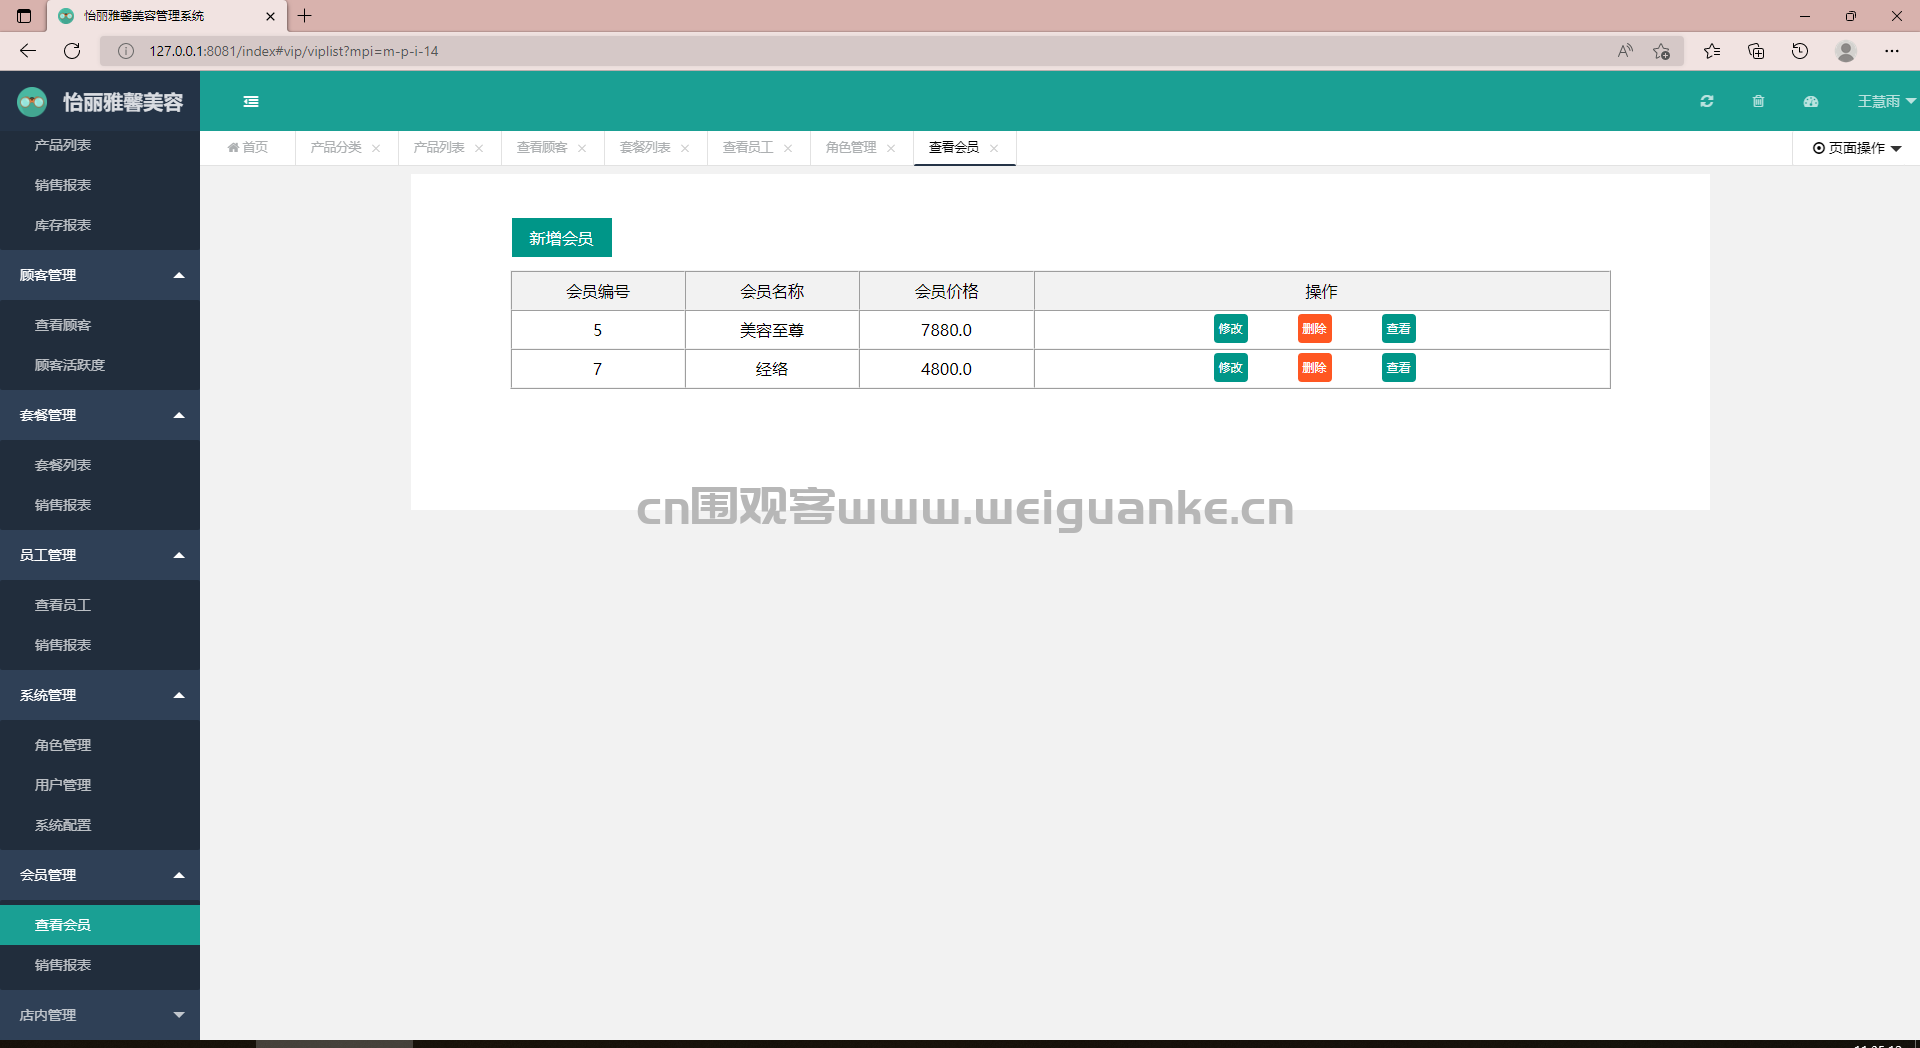Toggle the sidebar collapse menu icon
The image size is (1920, 1048).
tap(251, 101)
